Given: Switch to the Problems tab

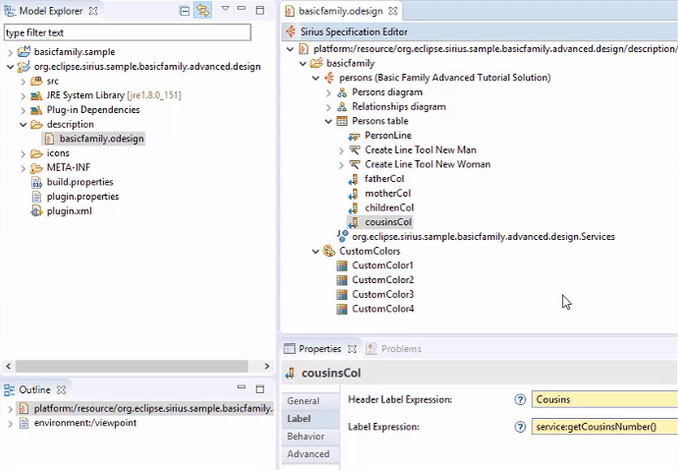Looking at the screenshot, I should click(x=400, y=349).
